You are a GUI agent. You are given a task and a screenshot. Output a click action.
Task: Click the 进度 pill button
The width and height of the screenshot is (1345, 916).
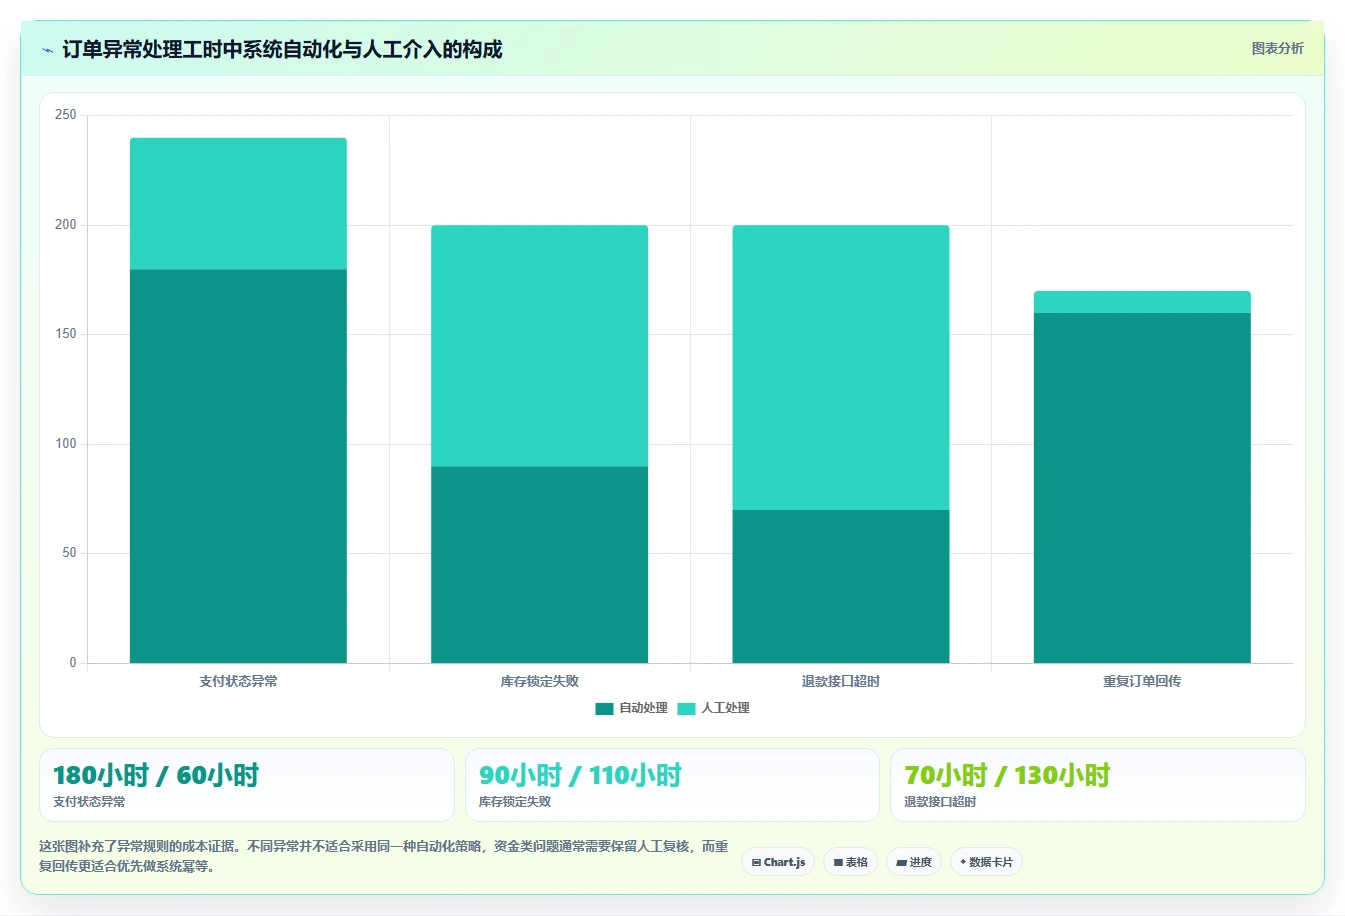[x=914, y=862]
